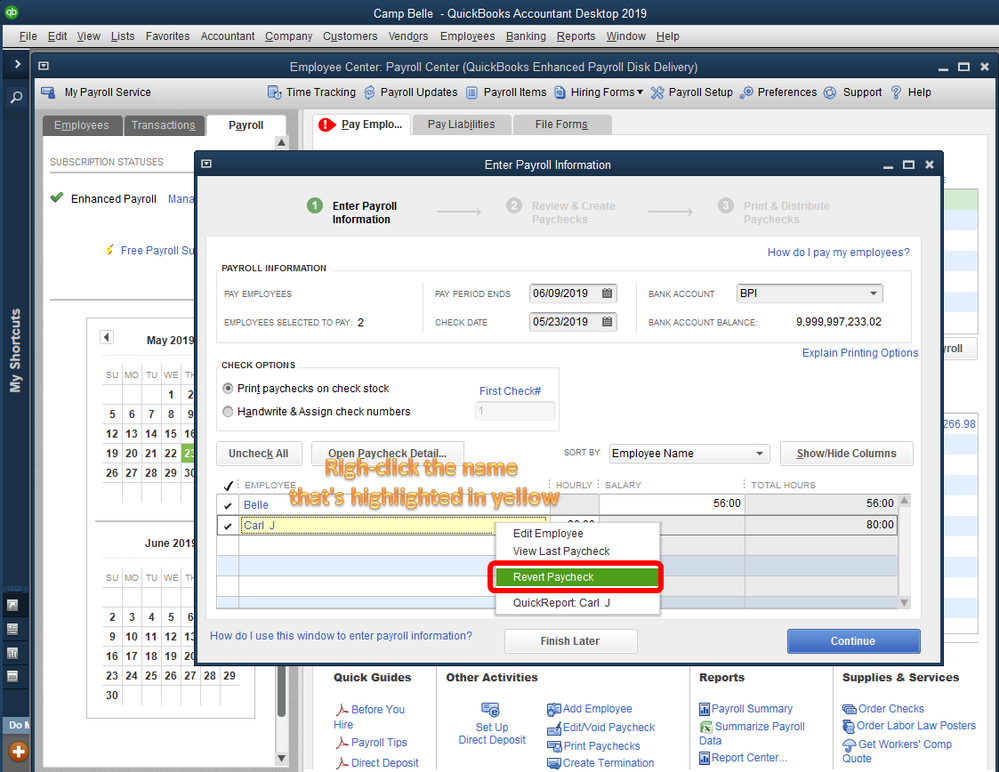Open Time Tracking toolbar icon

[x=274, y=92]
